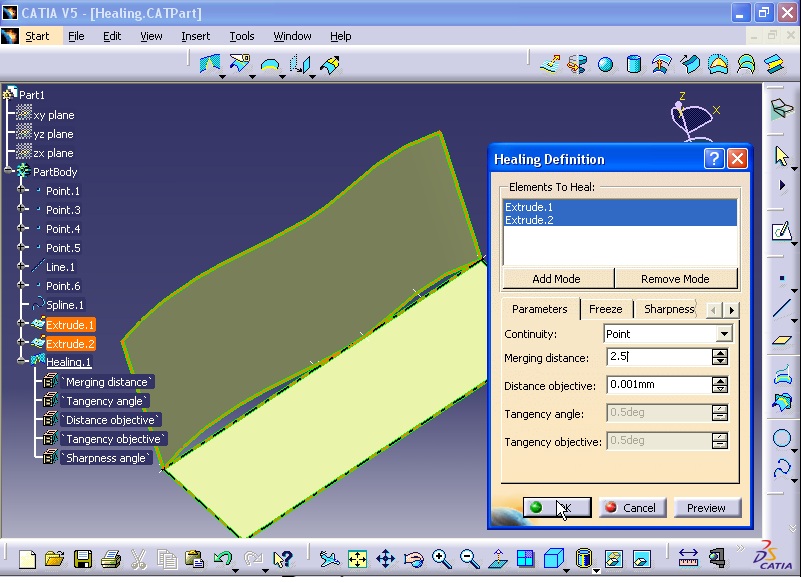Collapse the Healing.1 tree node
This screenshot has height=583, width=801.
21,361
